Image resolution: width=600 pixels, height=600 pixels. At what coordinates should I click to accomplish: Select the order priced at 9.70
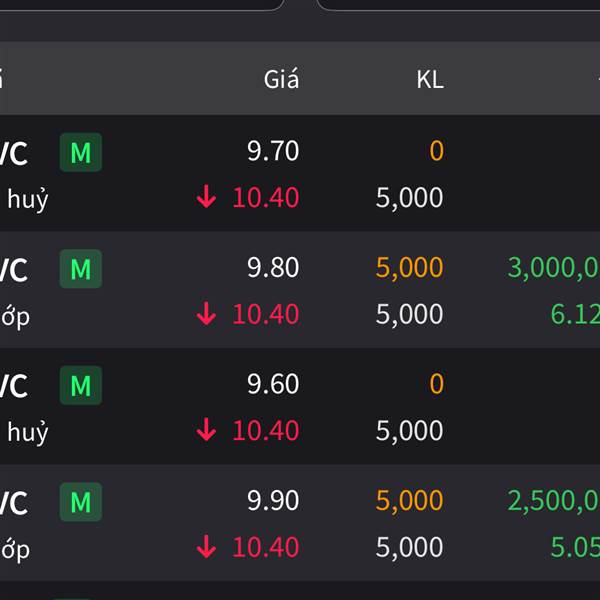point(273,152)
